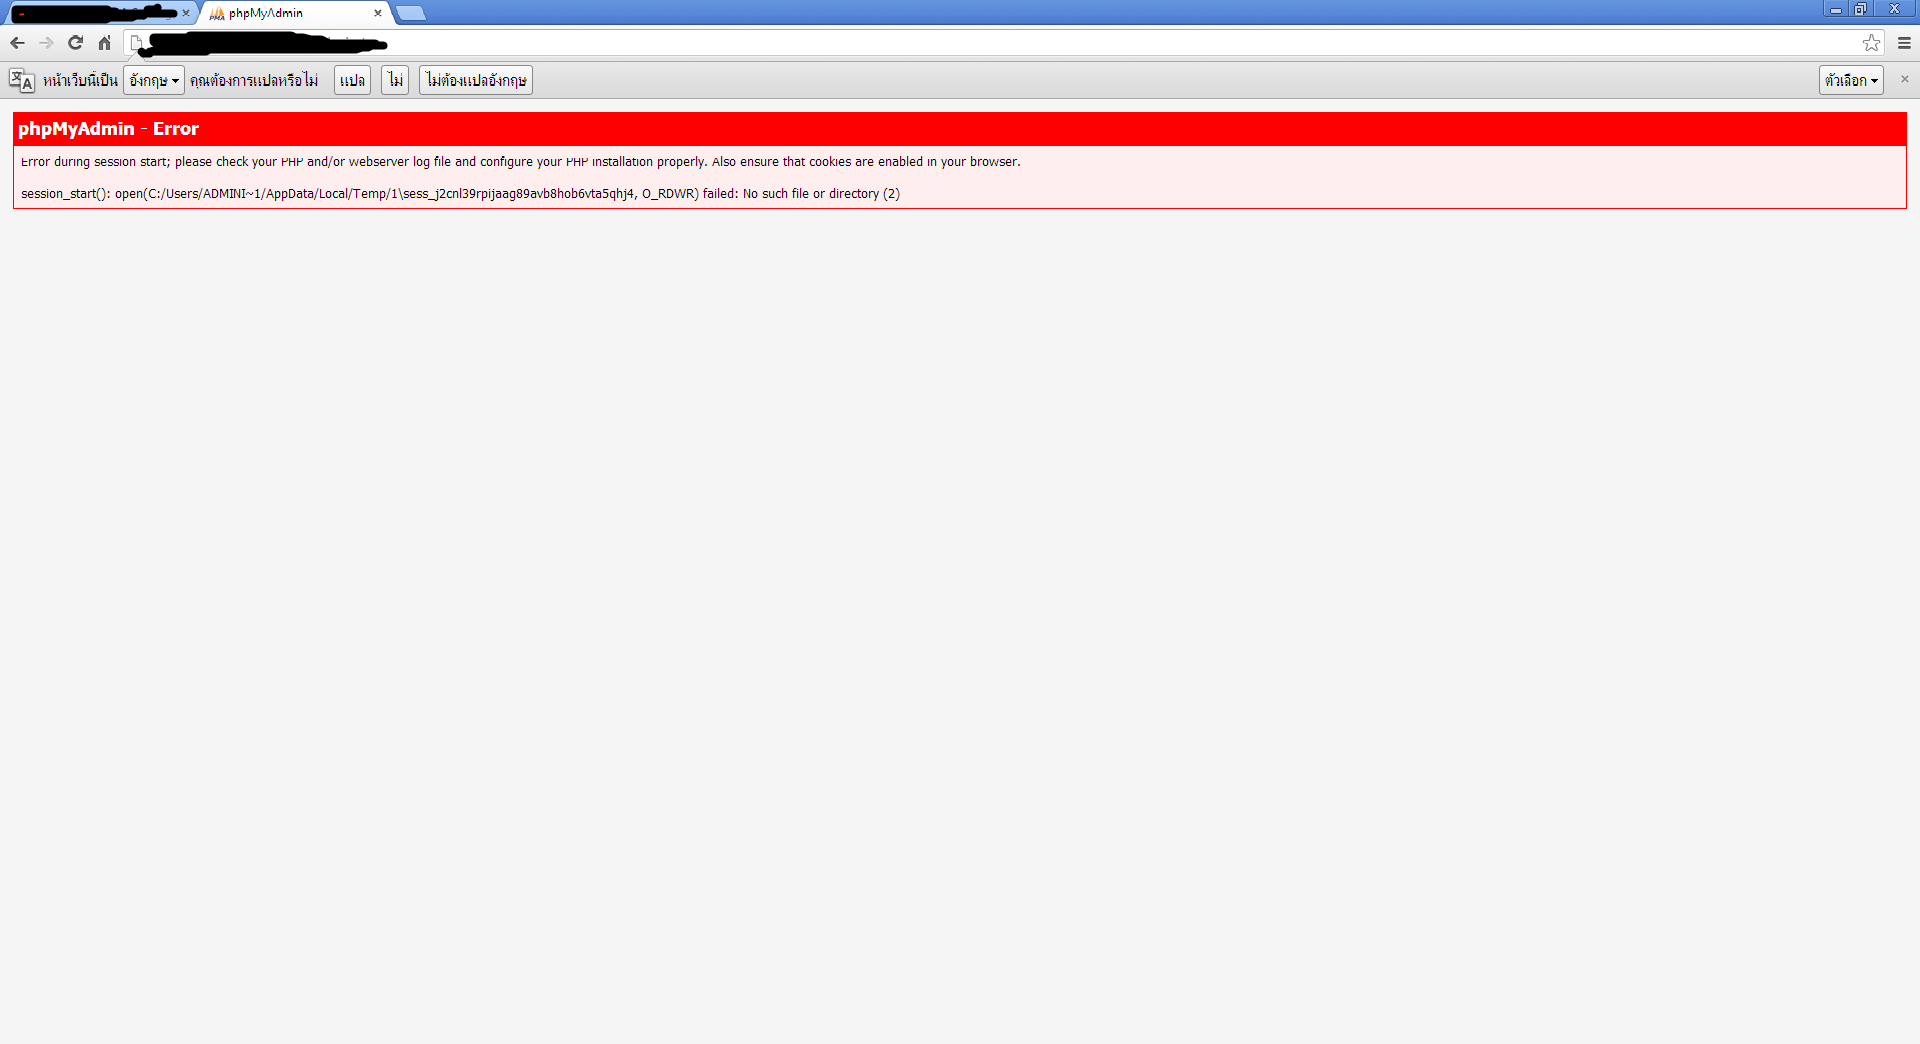The height and width of the screenshot is (1044, 1920).
Task: Close the phpMyAdmin tab
Action: point(378,13)
